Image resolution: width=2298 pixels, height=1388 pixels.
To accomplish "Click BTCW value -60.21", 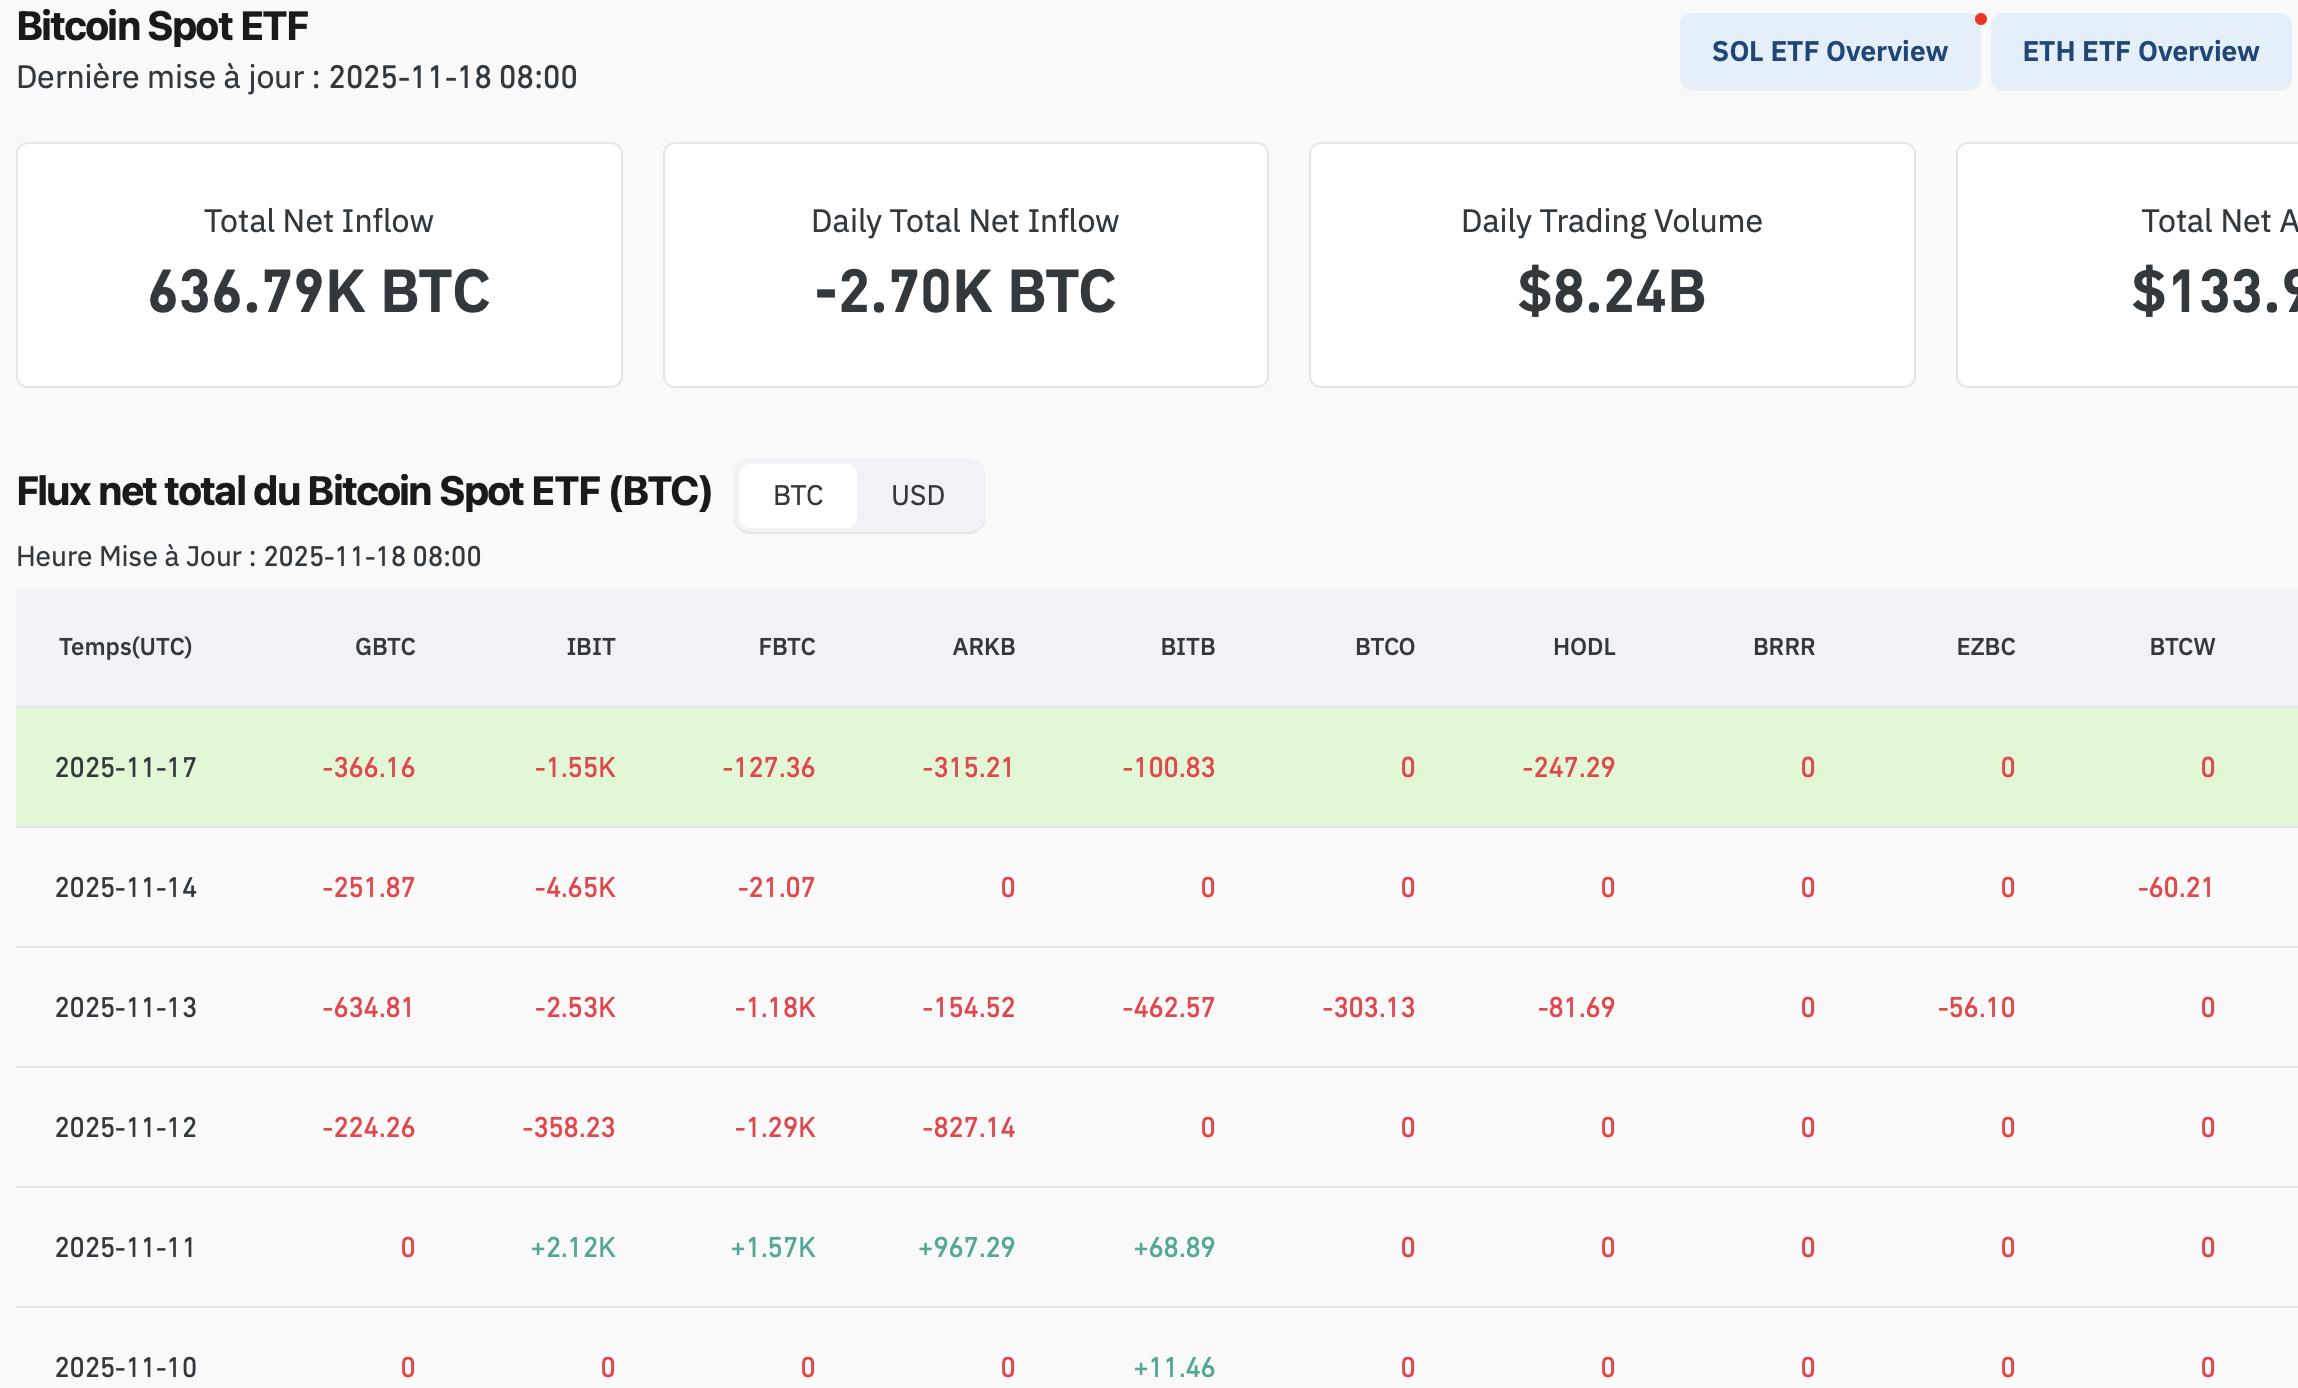I will pyautogui.click(x=2175, y=888).
